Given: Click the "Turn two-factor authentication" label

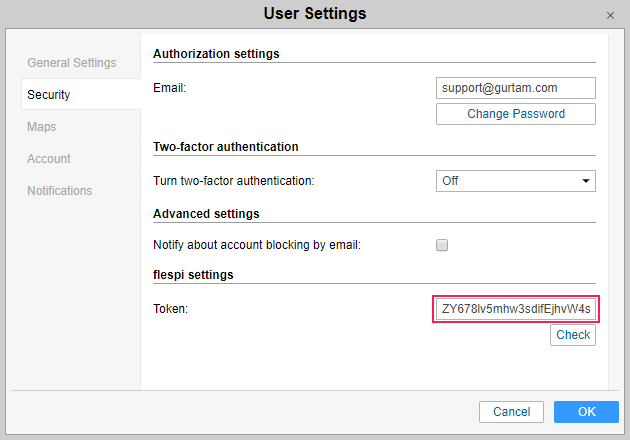Looking at the screenshot, I should [x=233, y=181].
